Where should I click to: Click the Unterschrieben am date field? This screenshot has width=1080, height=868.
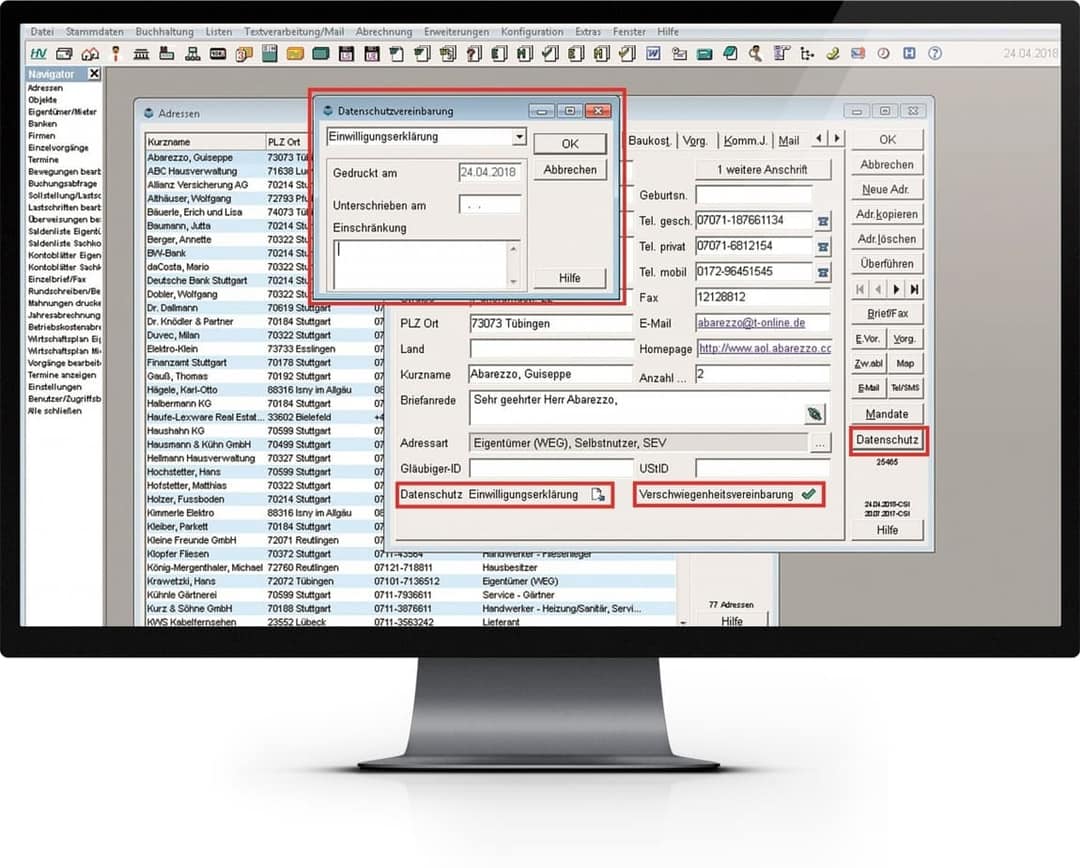pyautogui.click(x=490, y=205)
